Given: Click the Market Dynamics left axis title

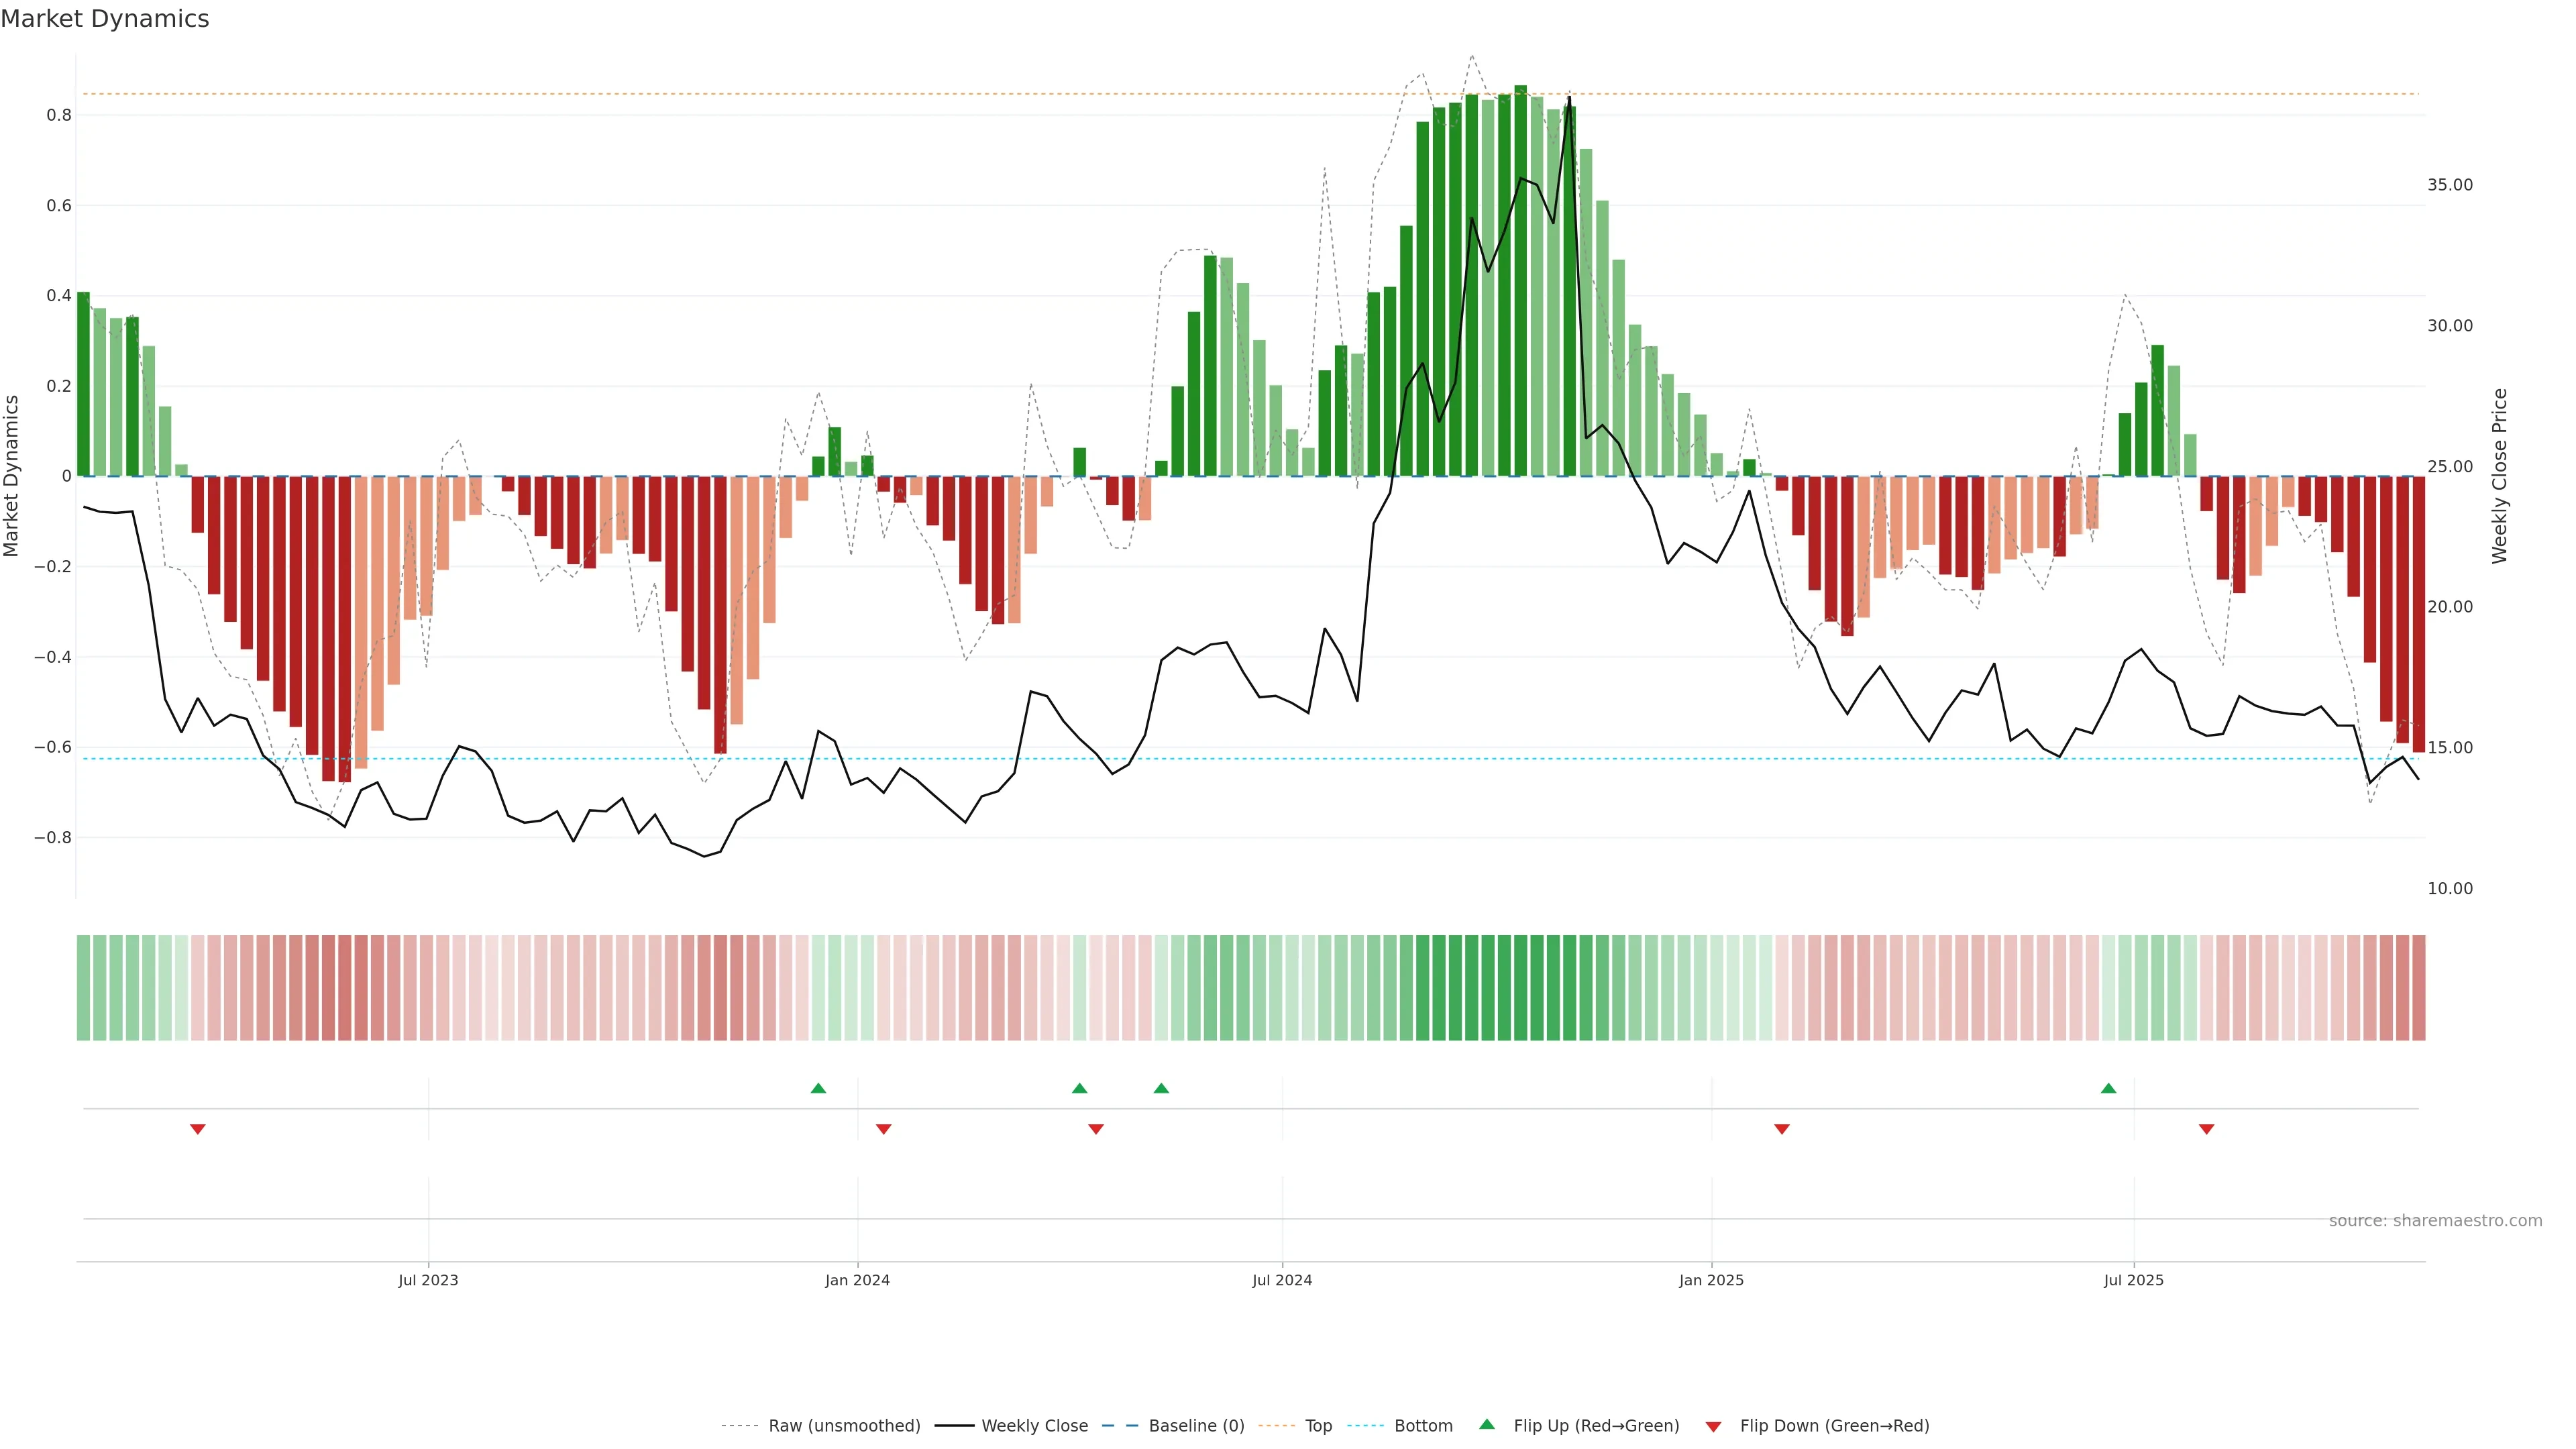Looking at the screenshot, I should coord(12,476).
